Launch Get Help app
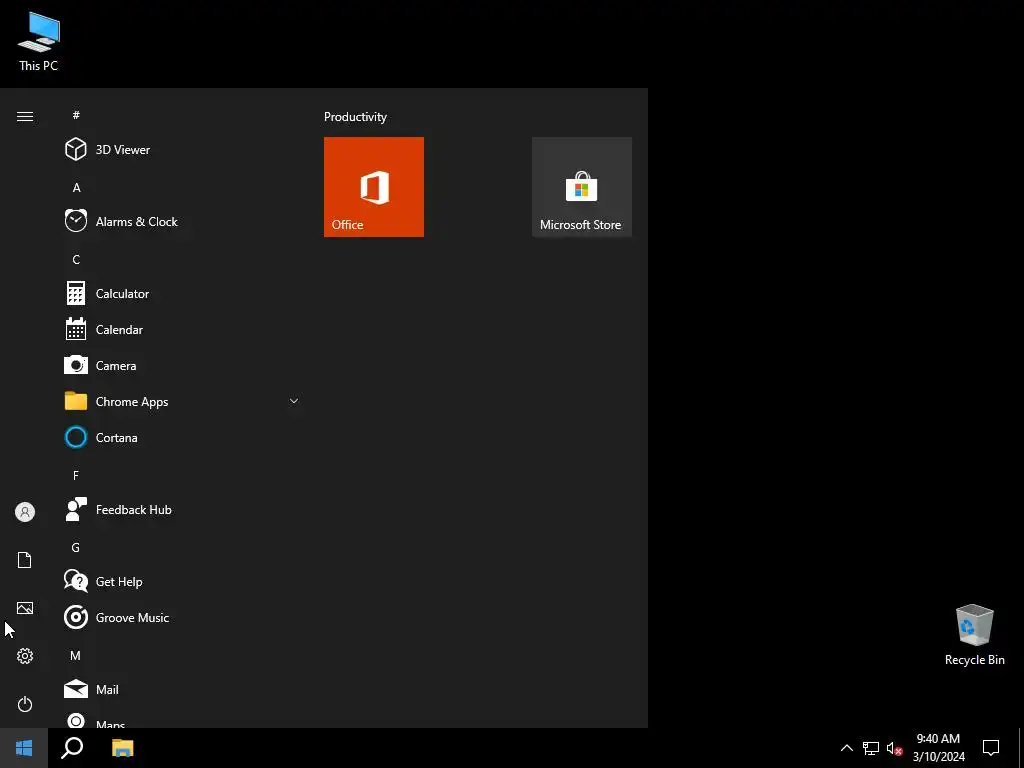This screenshot has width=1024, height=768. (x=183, y=582)
